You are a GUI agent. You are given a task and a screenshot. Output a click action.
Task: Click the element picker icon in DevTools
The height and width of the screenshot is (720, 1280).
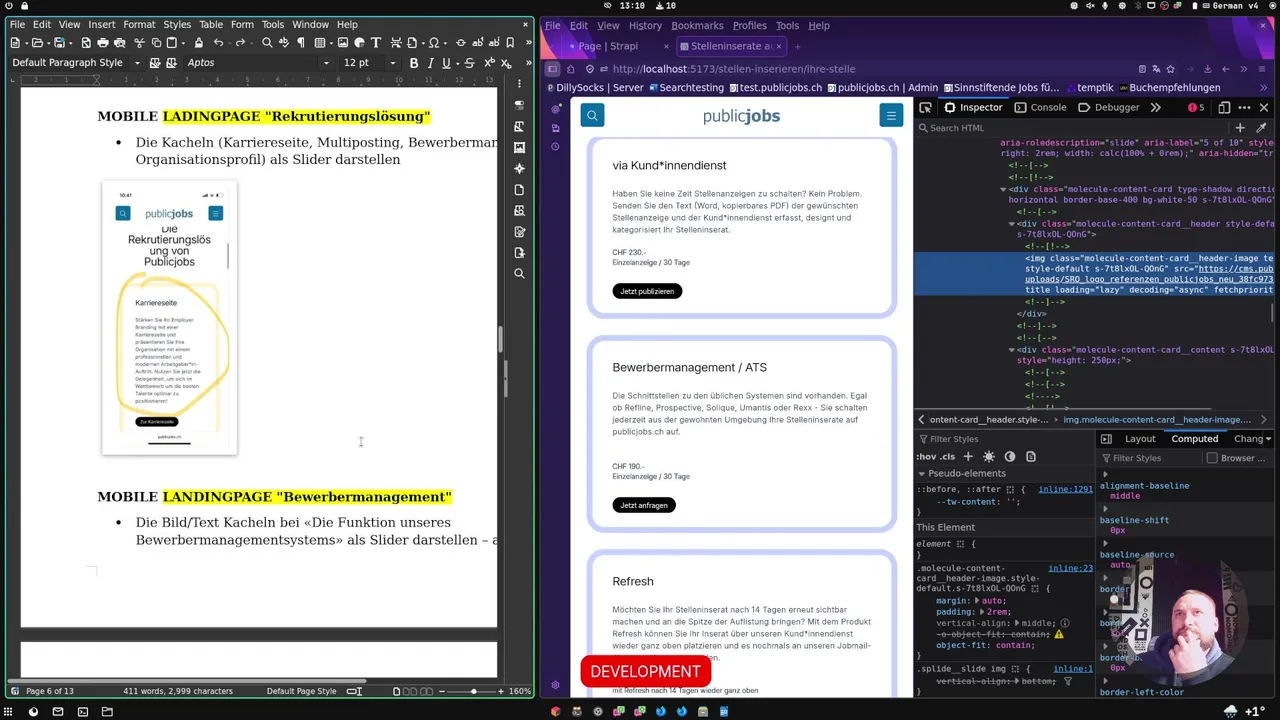tap(925, 108)
